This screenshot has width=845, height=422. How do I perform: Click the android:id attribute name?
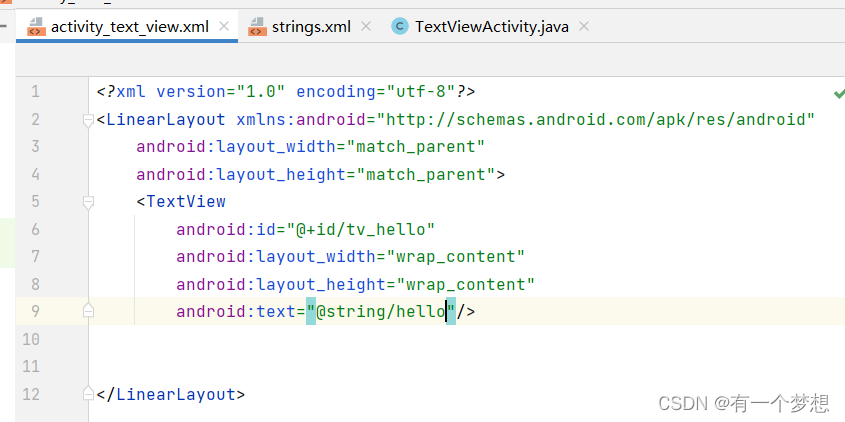pos(226,230)
